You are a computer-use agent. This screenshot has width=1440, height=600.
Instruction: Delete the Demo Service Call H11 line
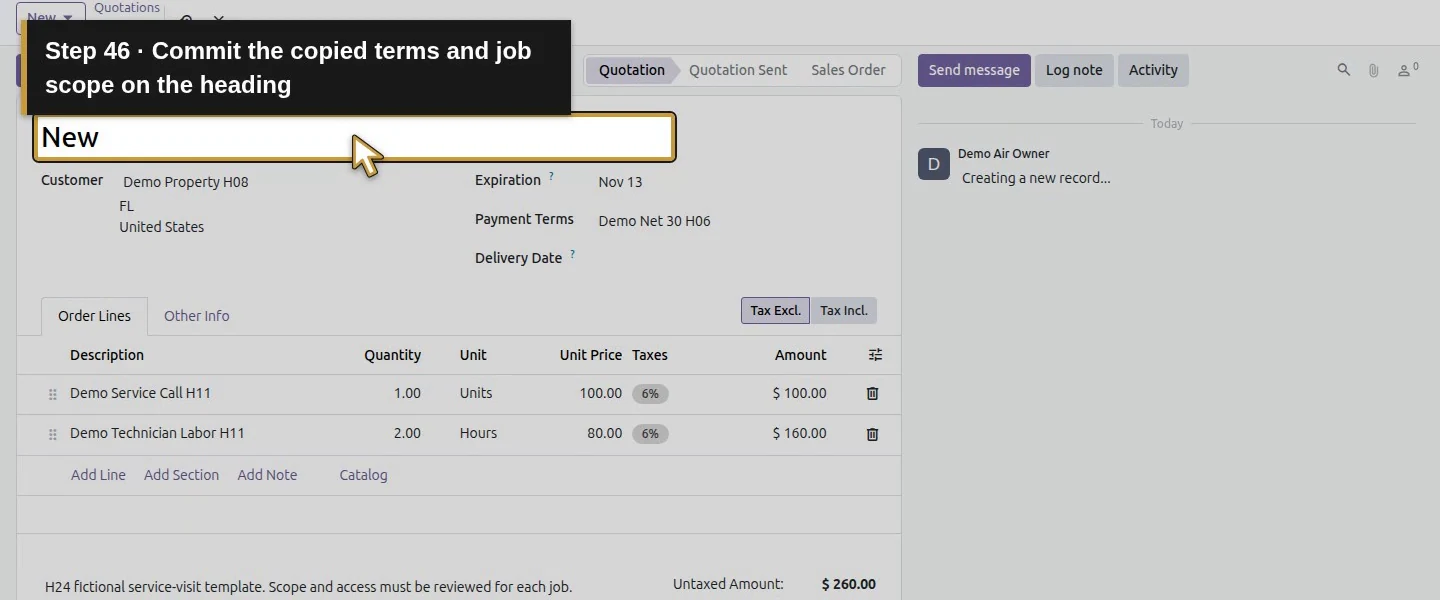coord(872,394)
